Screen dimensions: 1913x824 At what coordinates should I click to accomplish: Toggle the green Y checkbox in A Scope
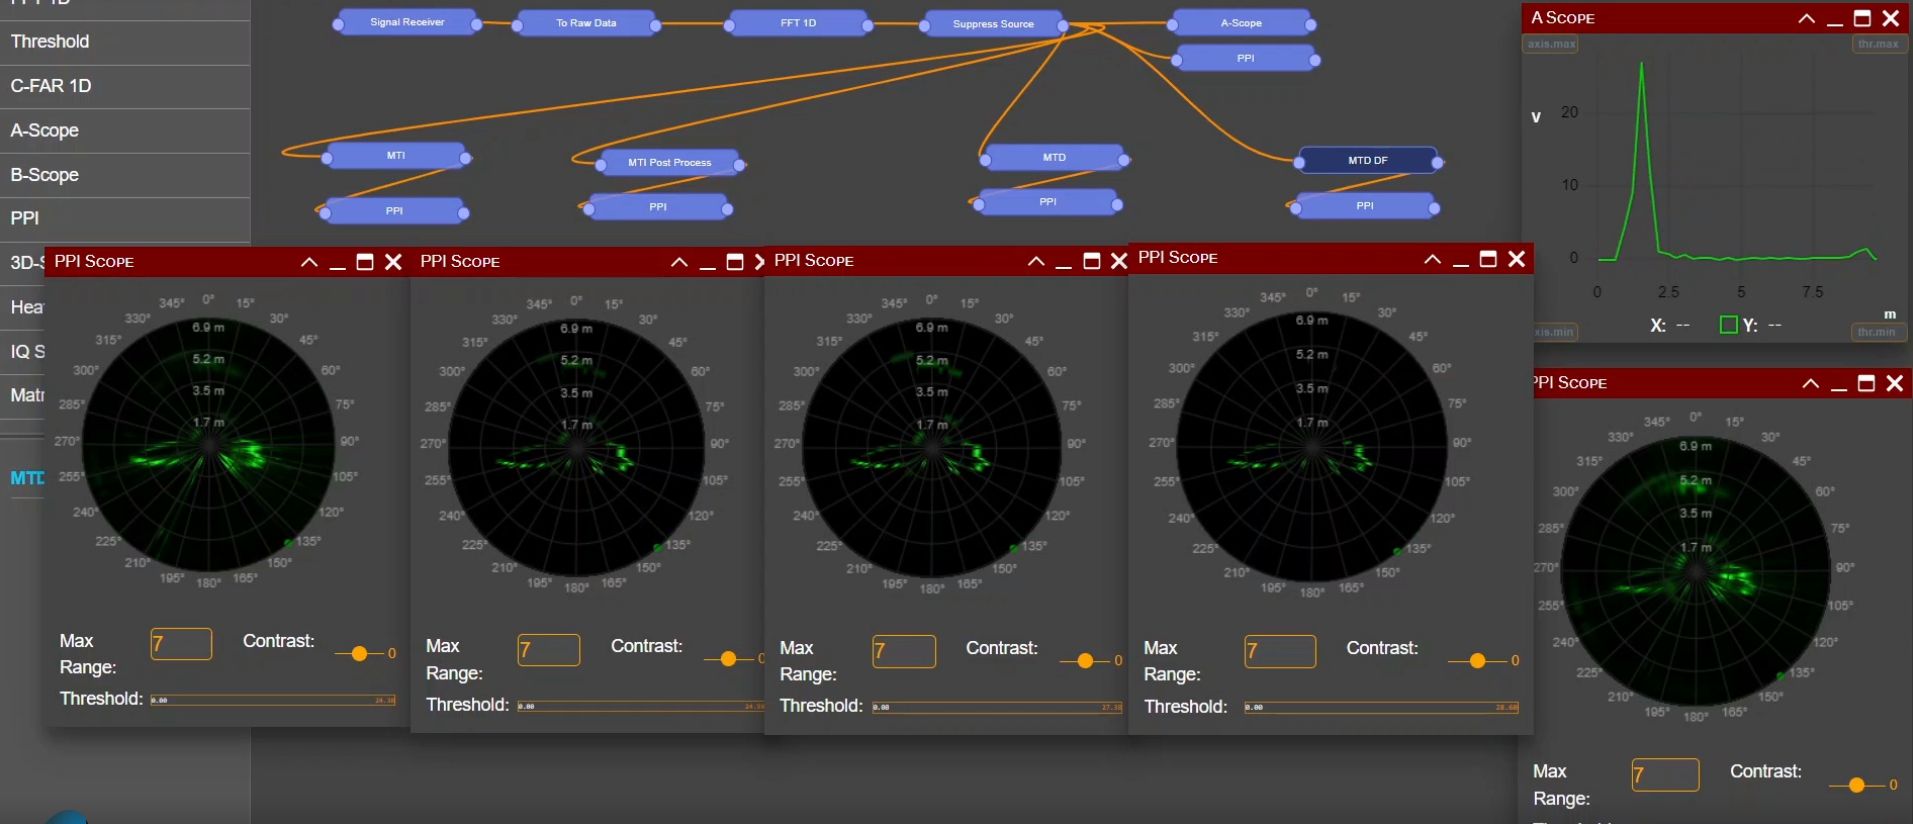(x=1728, y=325)
